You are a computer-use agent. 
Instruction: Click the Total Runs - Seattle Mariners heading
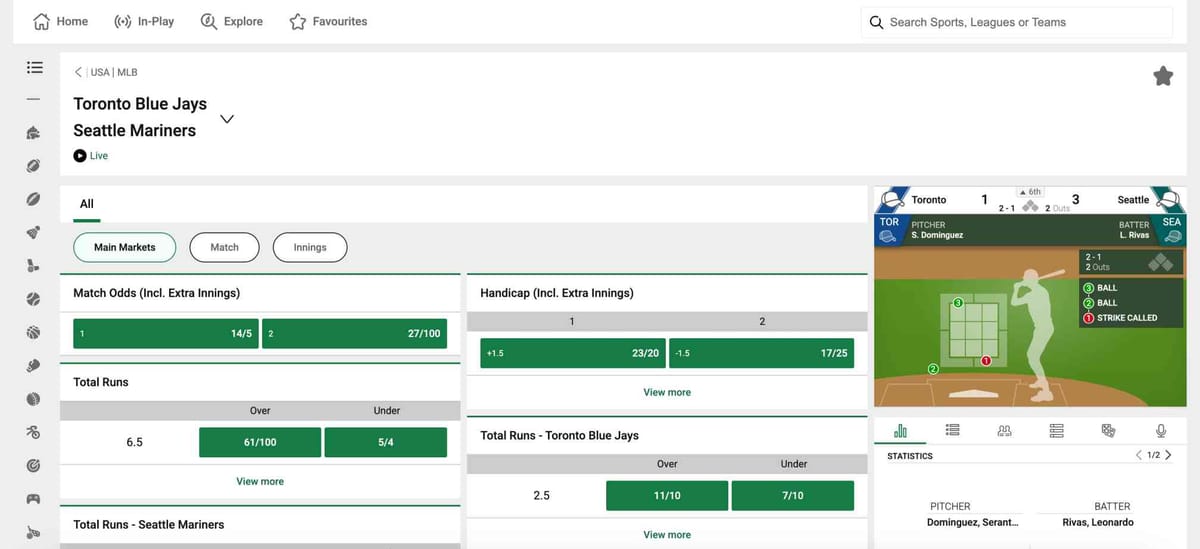pos(149,525)
